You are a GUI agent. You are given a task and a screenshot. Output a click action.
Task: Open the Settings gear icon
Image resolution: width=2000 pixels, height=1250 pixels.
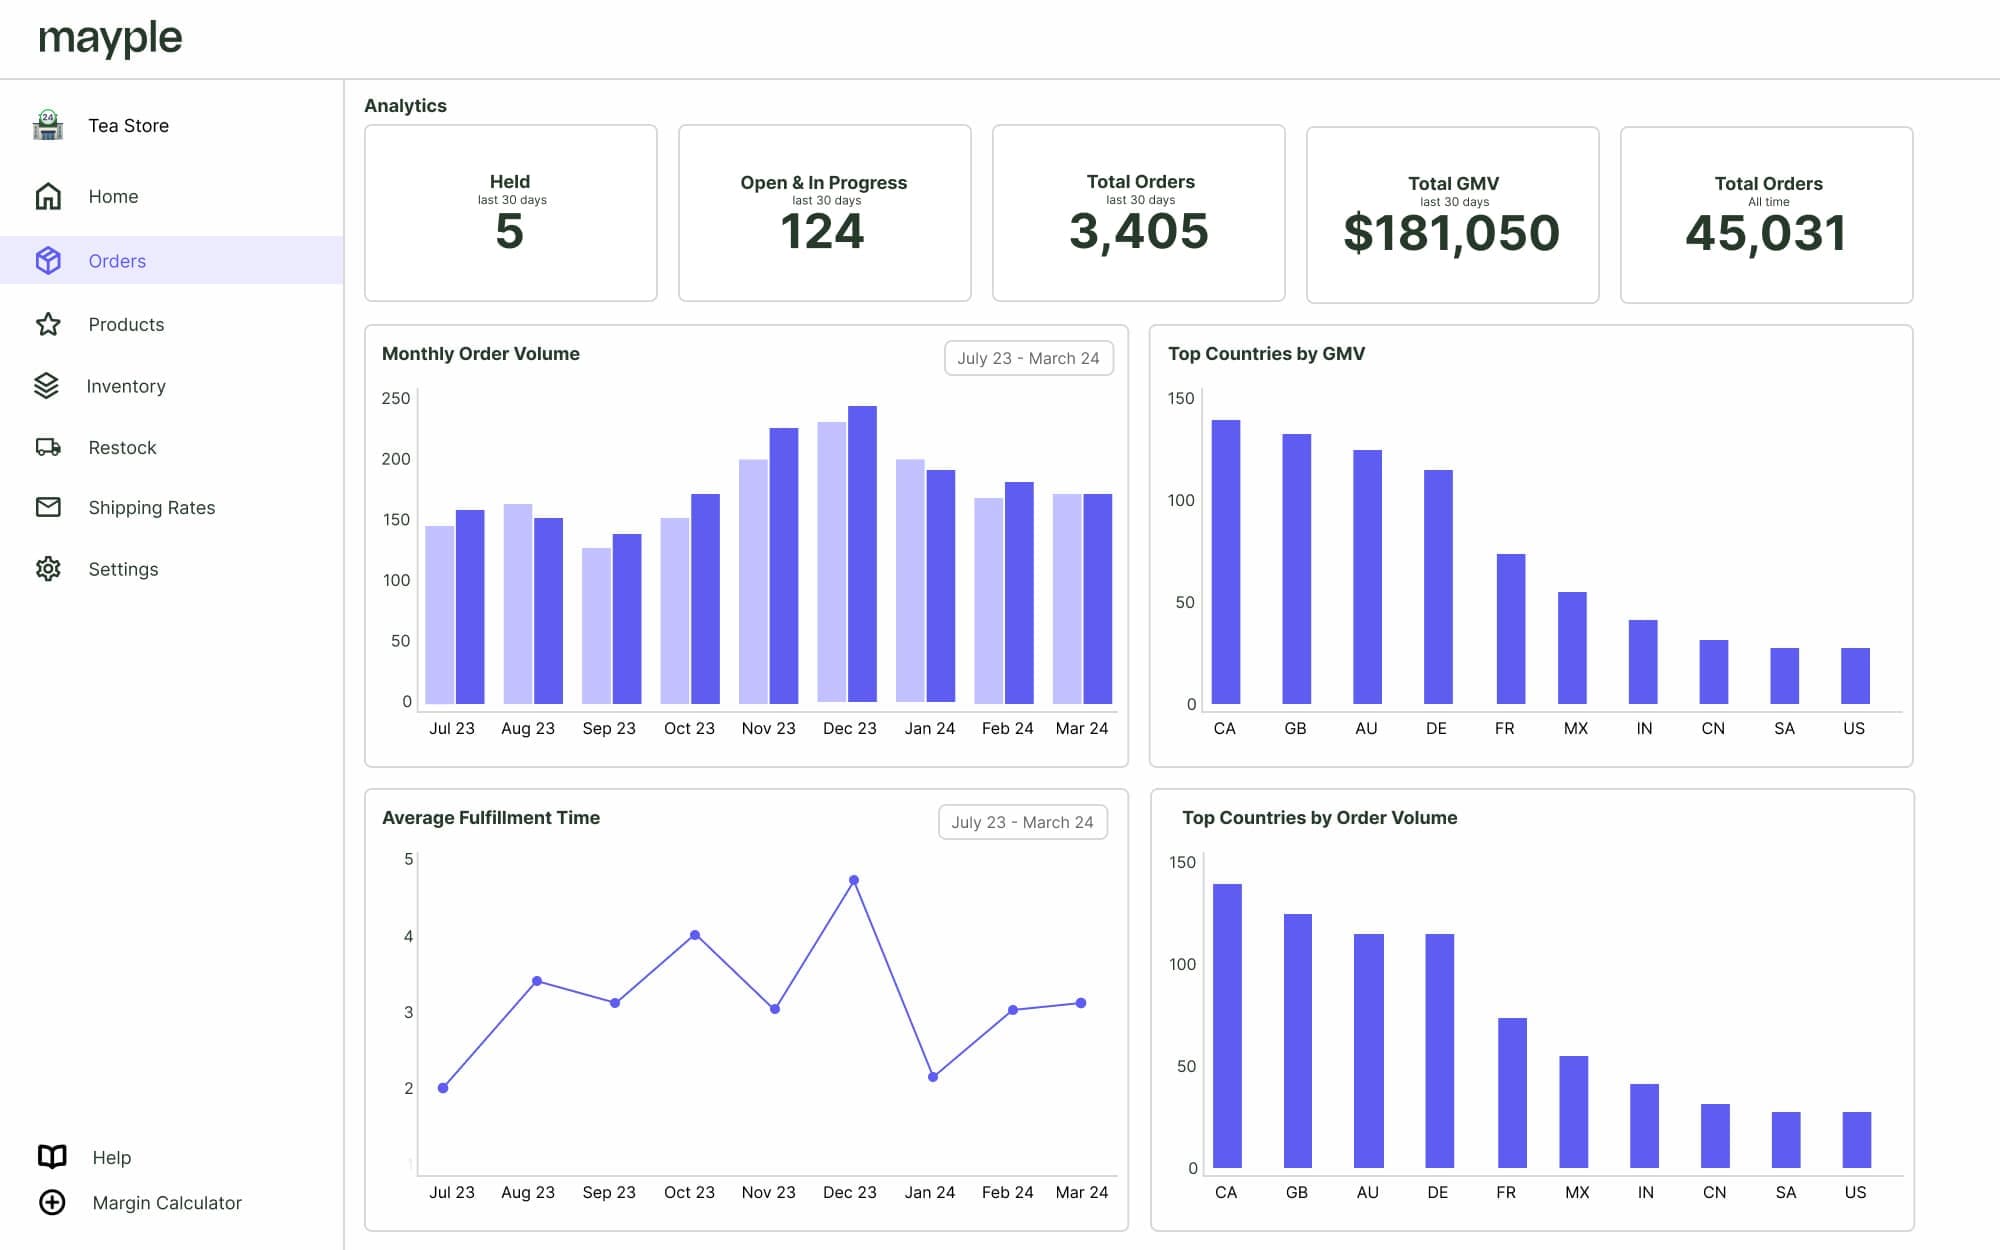[49, 567]
